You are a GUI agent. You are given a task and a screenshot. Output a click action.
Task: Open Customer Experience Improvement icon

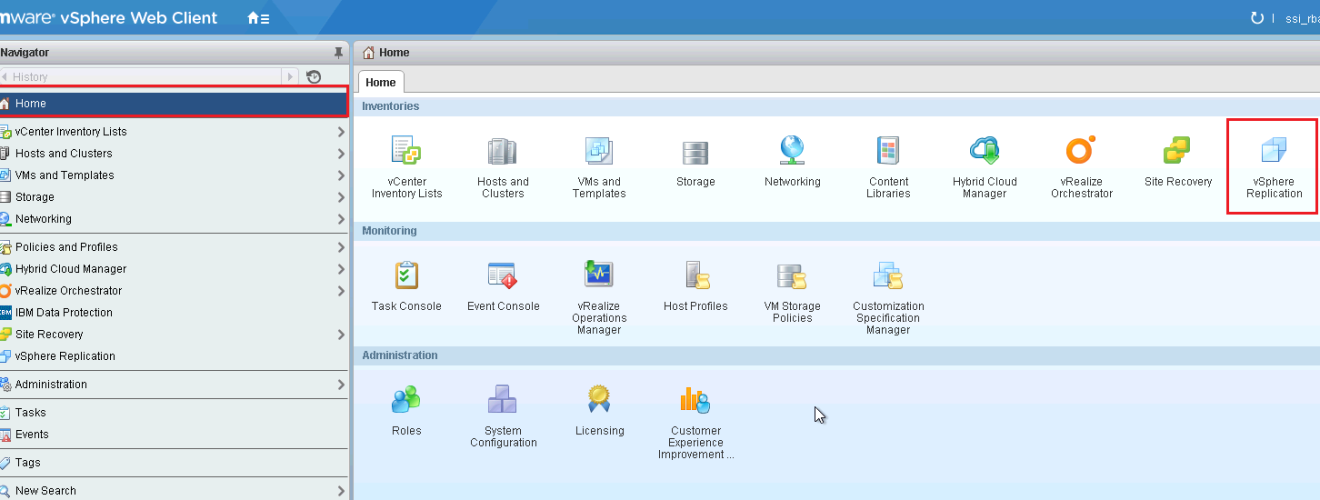coord(695,400)
